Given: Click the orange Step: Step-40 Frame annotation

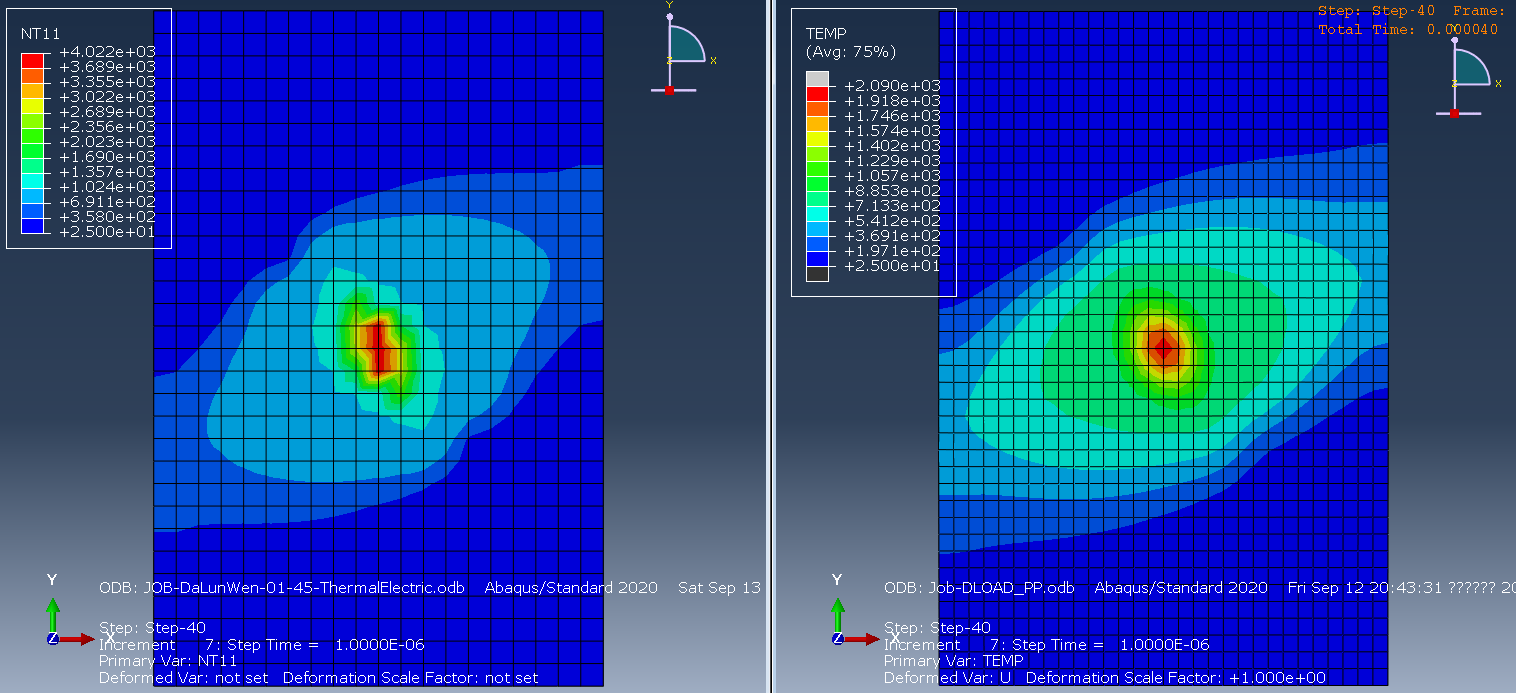Looking at the screenshot, I should tap(1411, 11).
